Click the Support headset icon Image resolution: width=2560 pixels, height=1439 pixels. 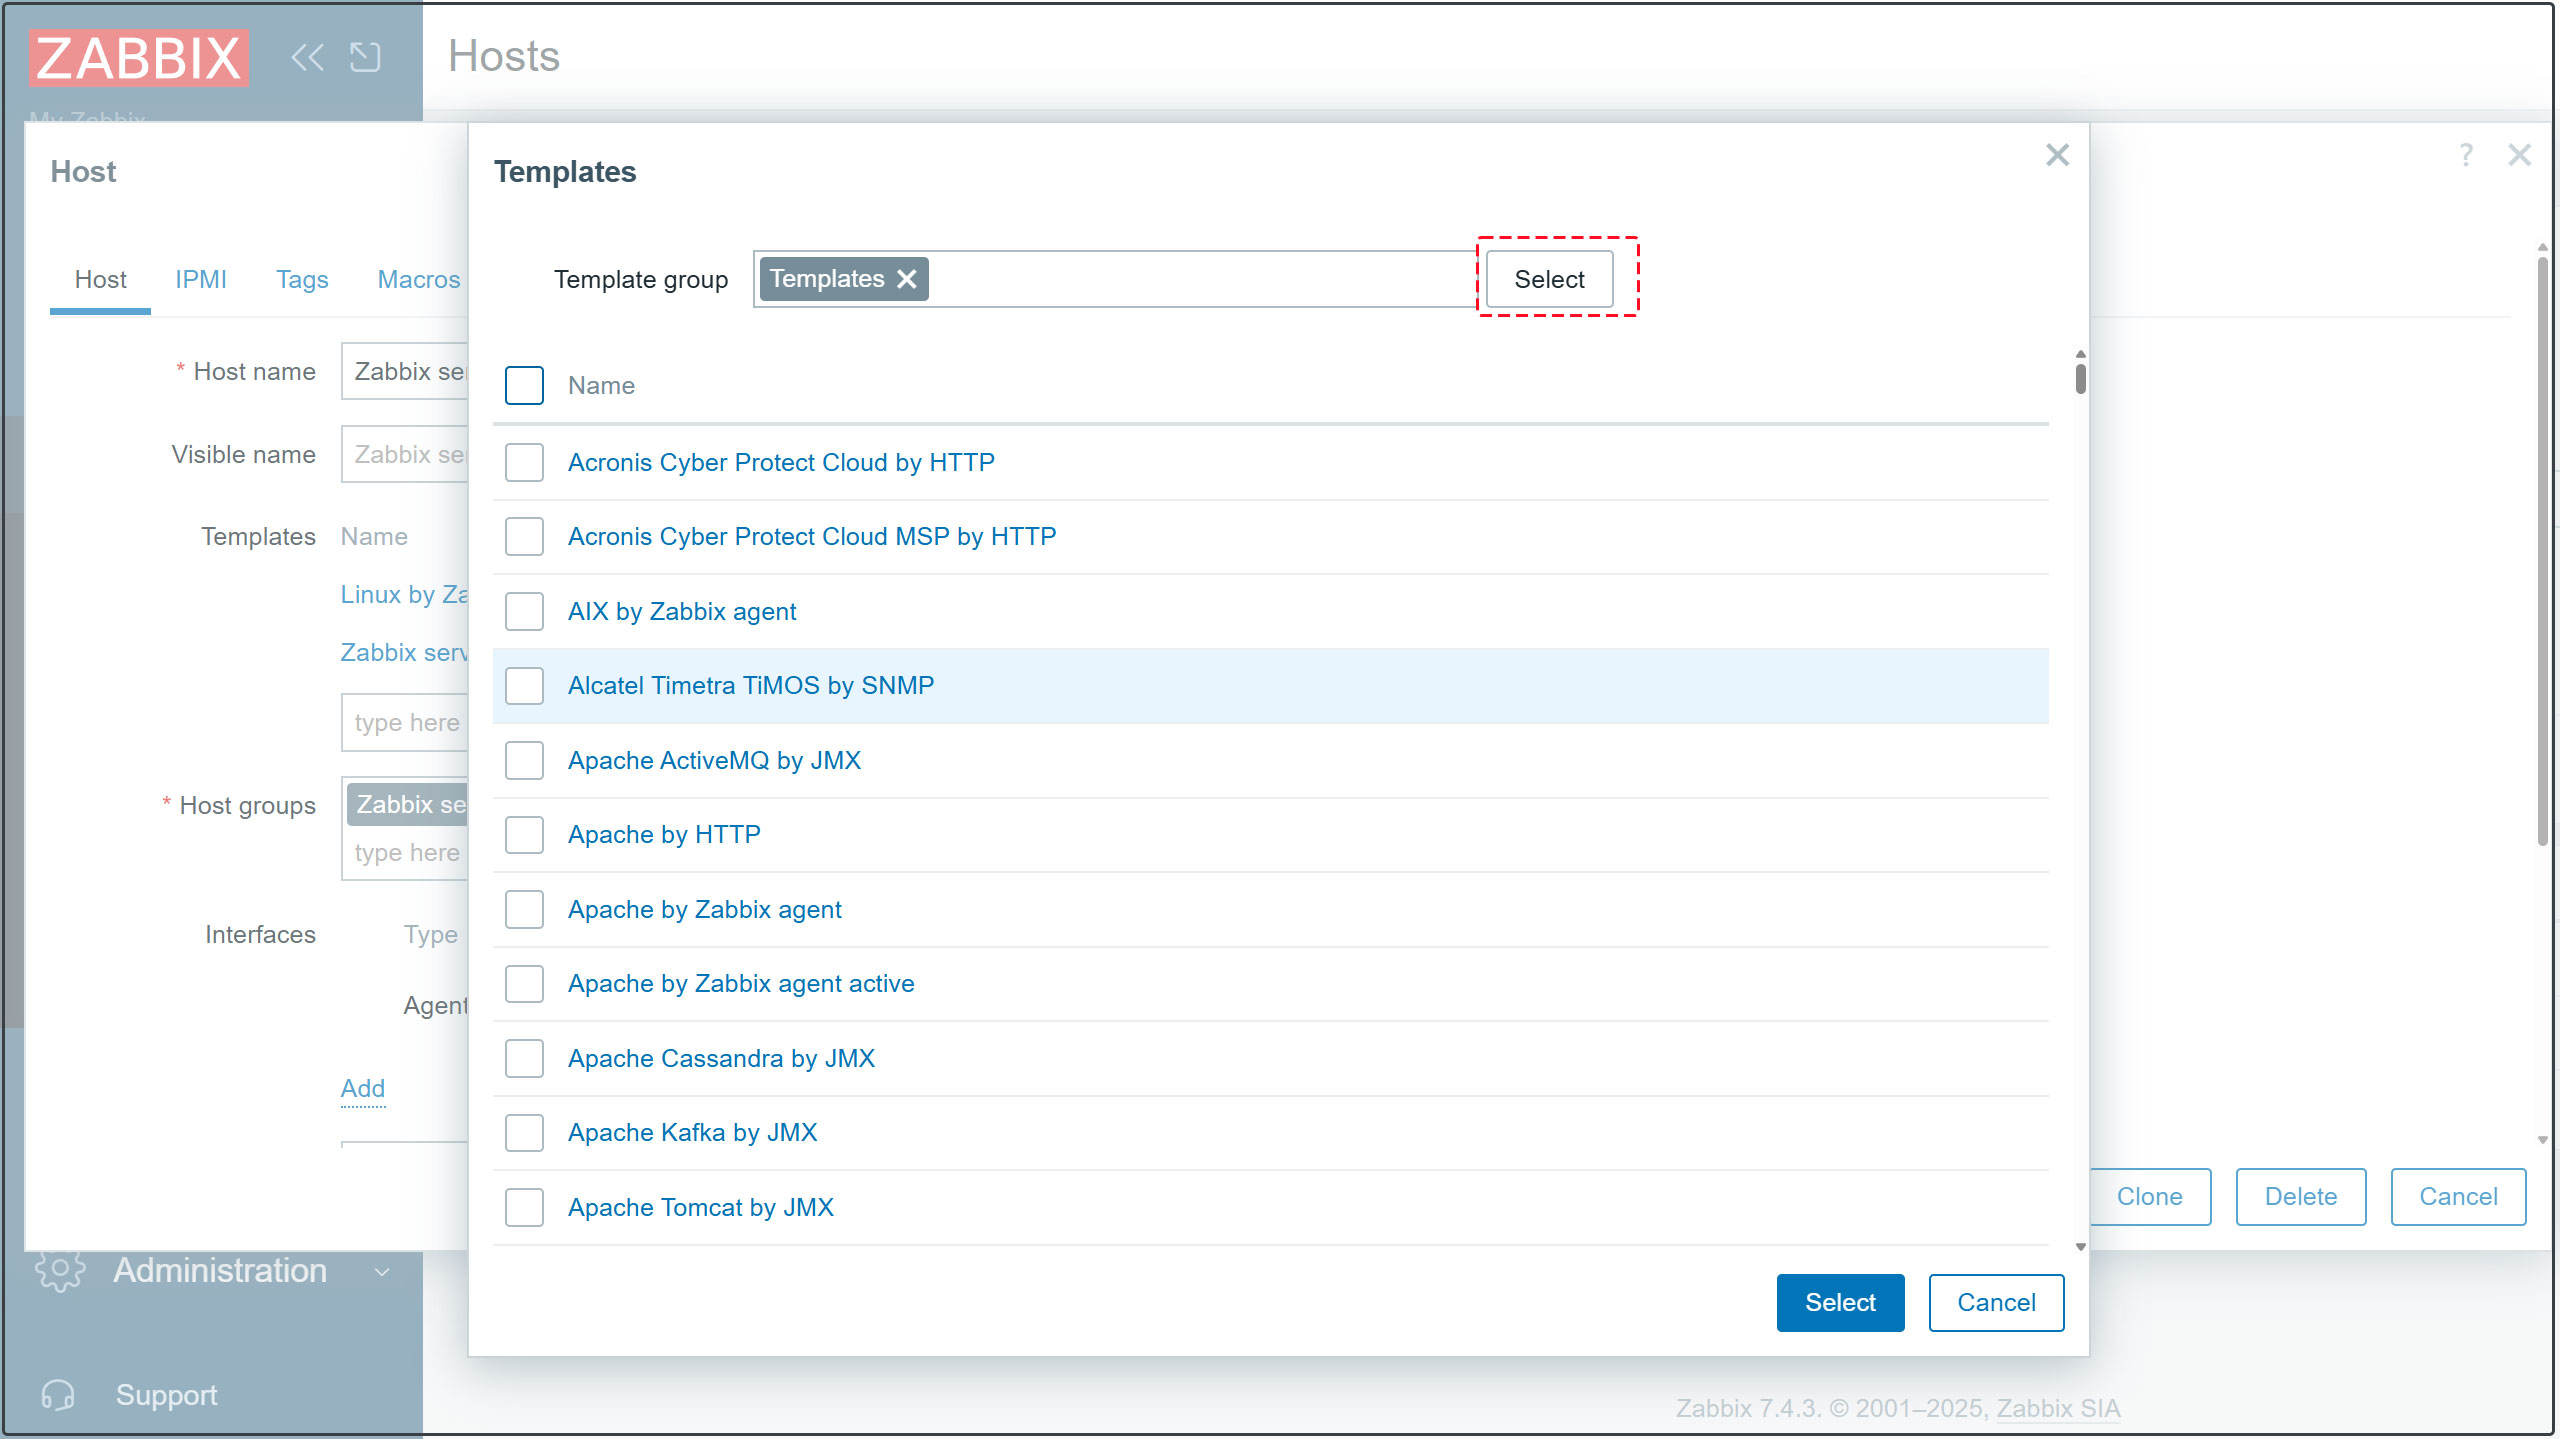pyautogui.click(x=58, y=1395)
